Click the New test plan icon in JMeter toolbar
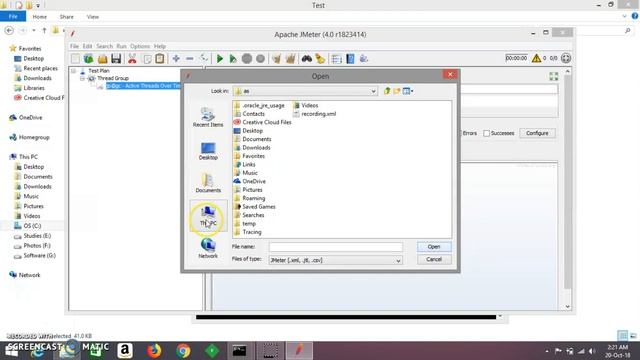This screenshot has height=360, width=640. [x=76, y=58]
